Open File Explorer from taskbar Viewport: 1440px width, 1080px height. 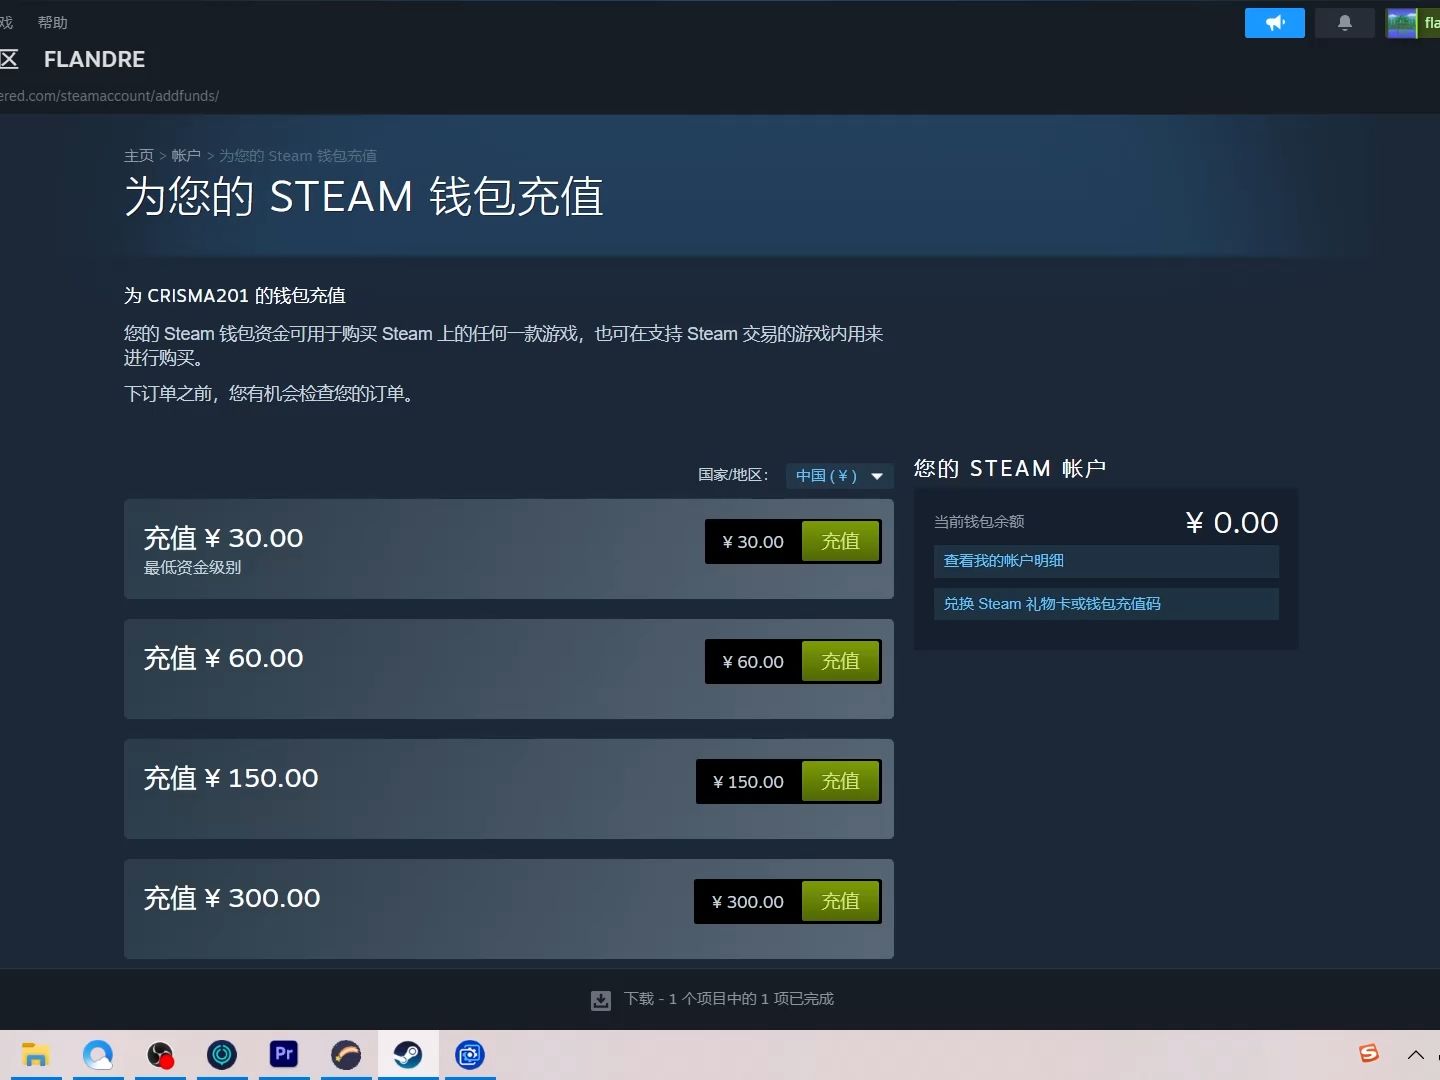click(36, 1055)
